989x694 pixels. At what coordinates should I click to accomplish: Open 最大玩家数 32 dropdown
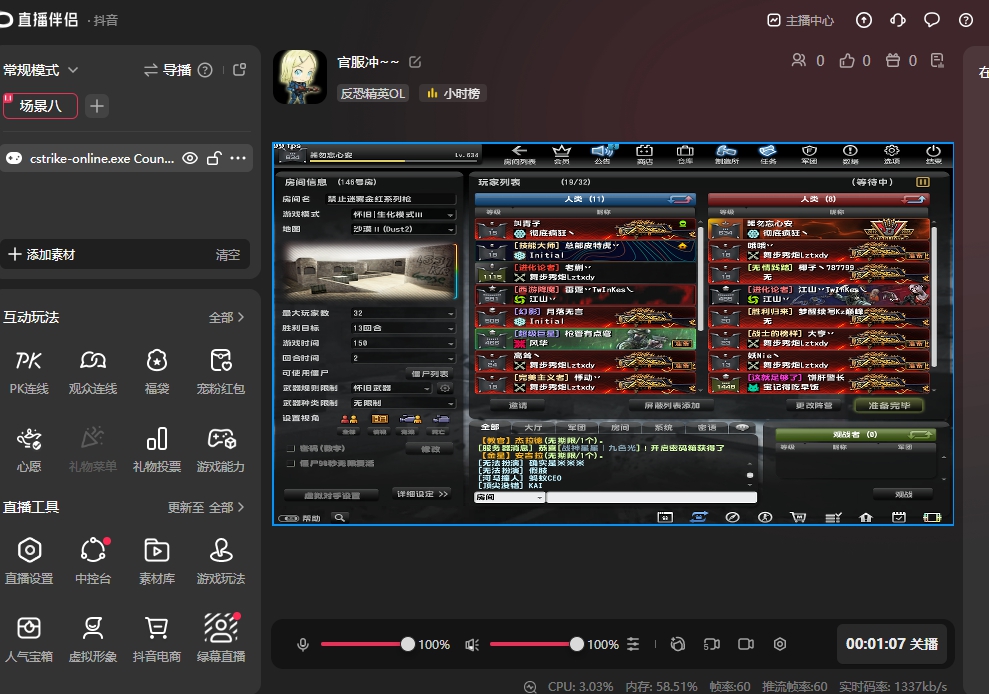(402, 313)
